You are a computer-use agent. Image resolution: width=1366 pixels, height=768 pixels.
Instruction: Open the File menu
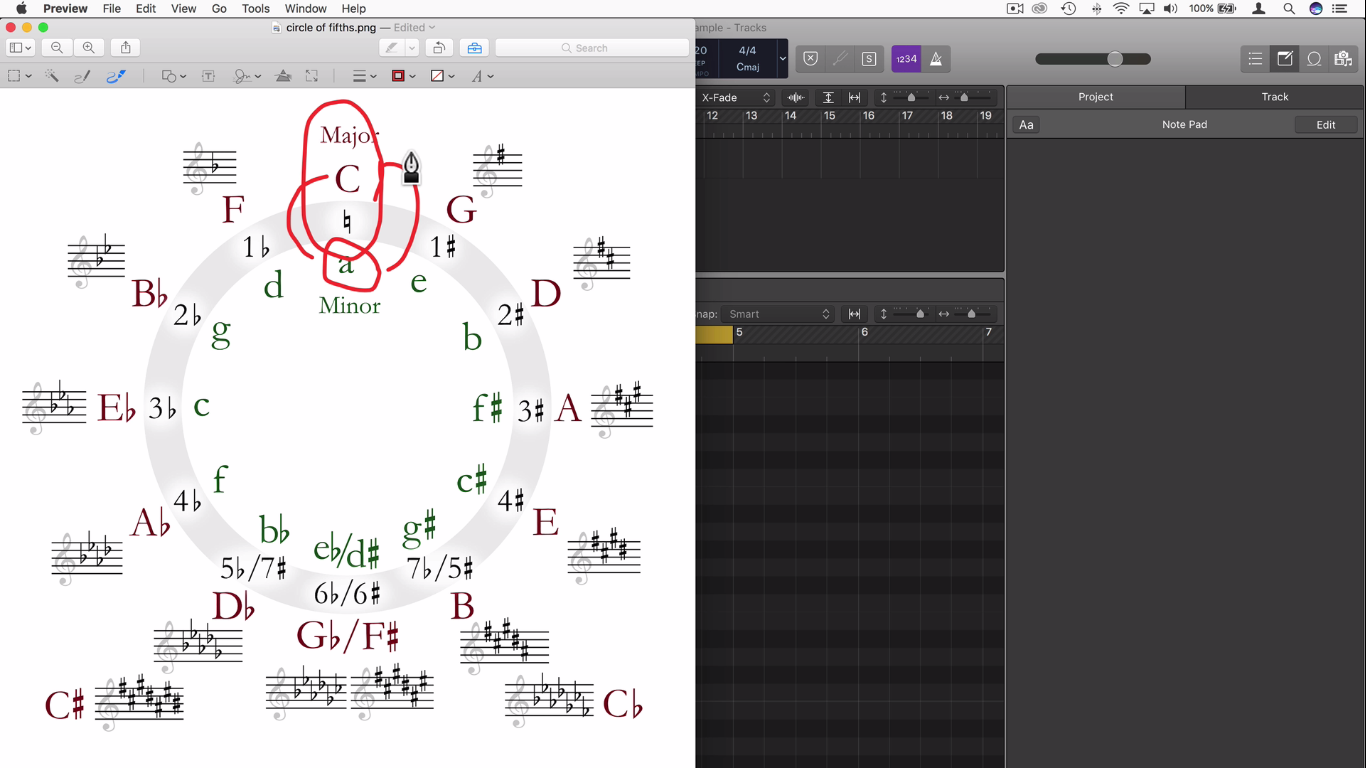pos(112,8)
